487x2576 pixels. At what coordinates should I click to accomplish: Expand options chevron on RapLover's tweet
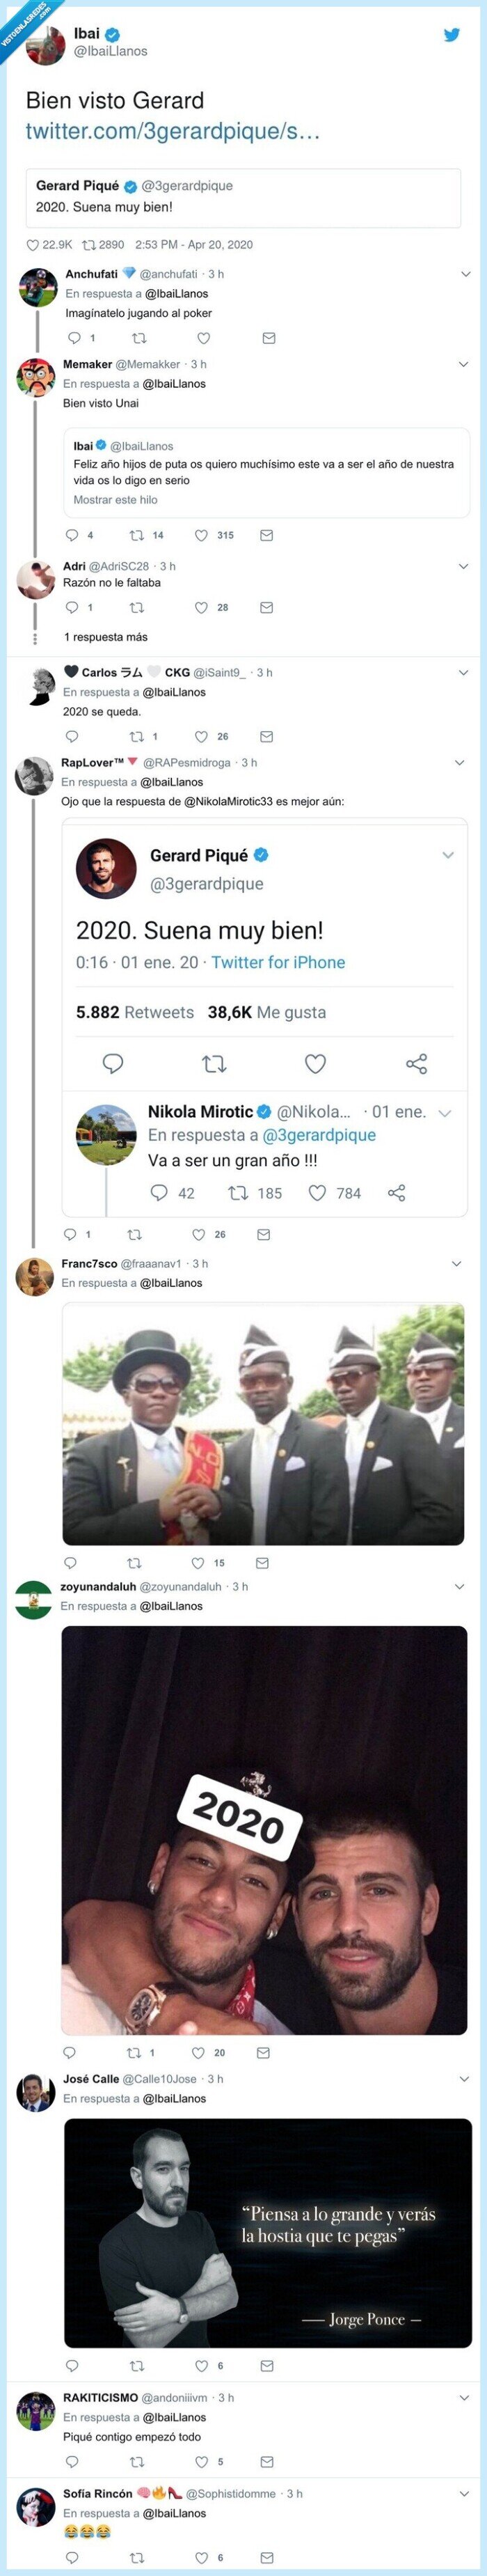(459, 762)
